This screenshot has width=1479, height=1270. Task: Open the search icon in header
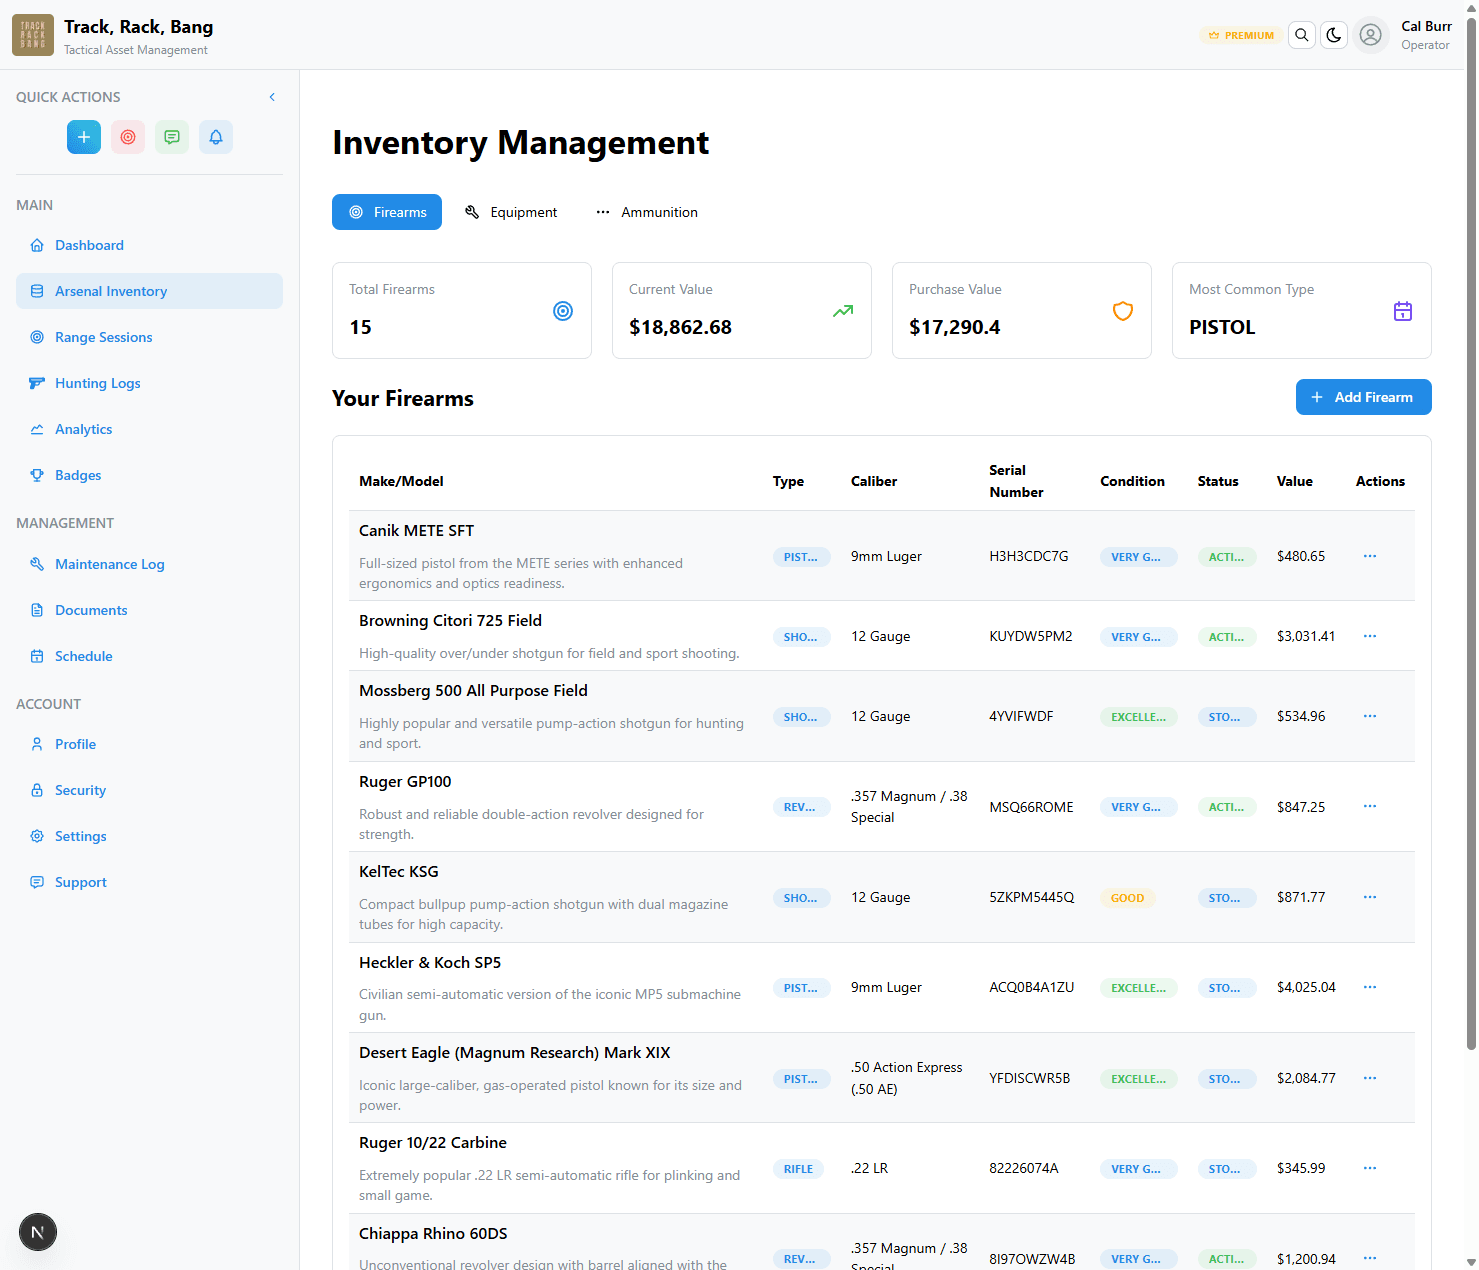[1302, 35]
